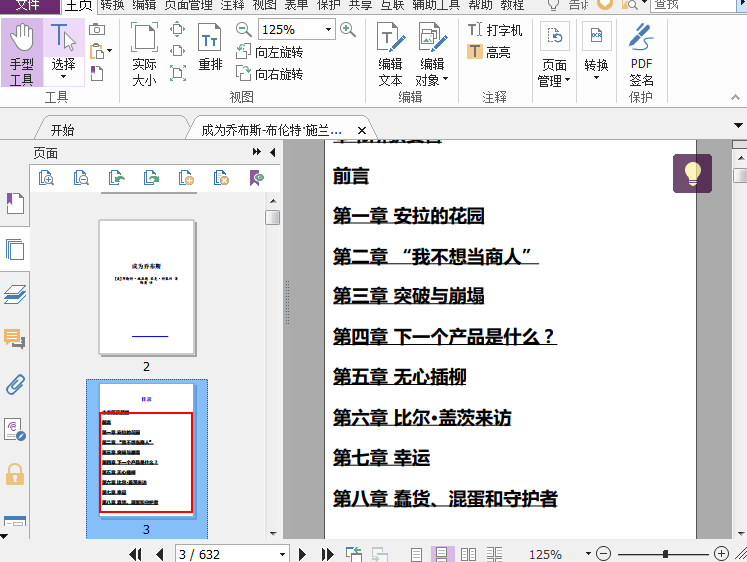Select the Hand tool (手型工具)

[22, 53]
